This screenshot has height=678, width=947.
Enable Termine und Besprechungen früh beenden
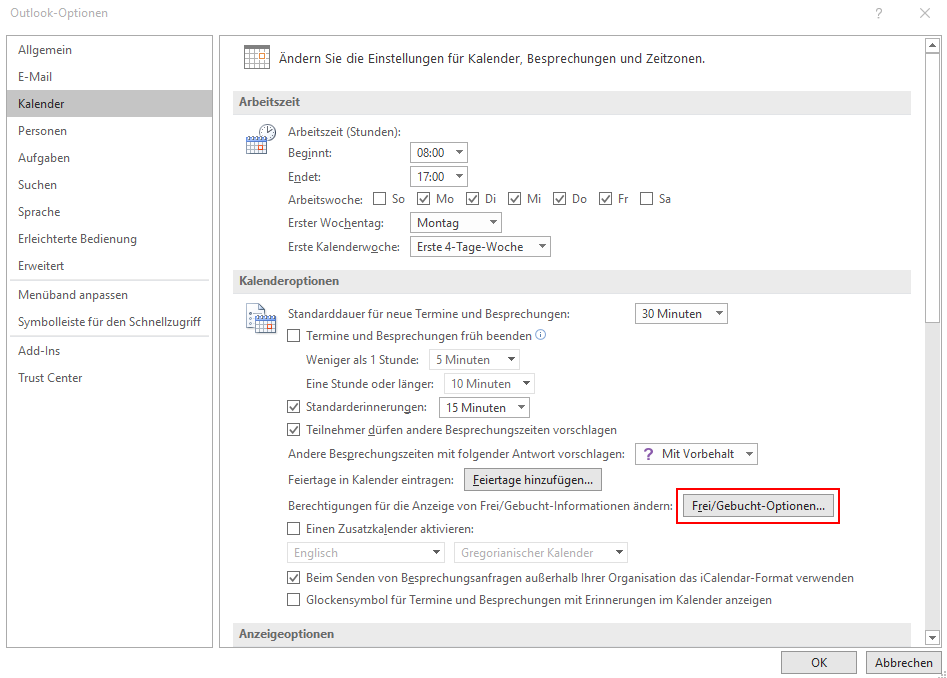click(294, 336)
